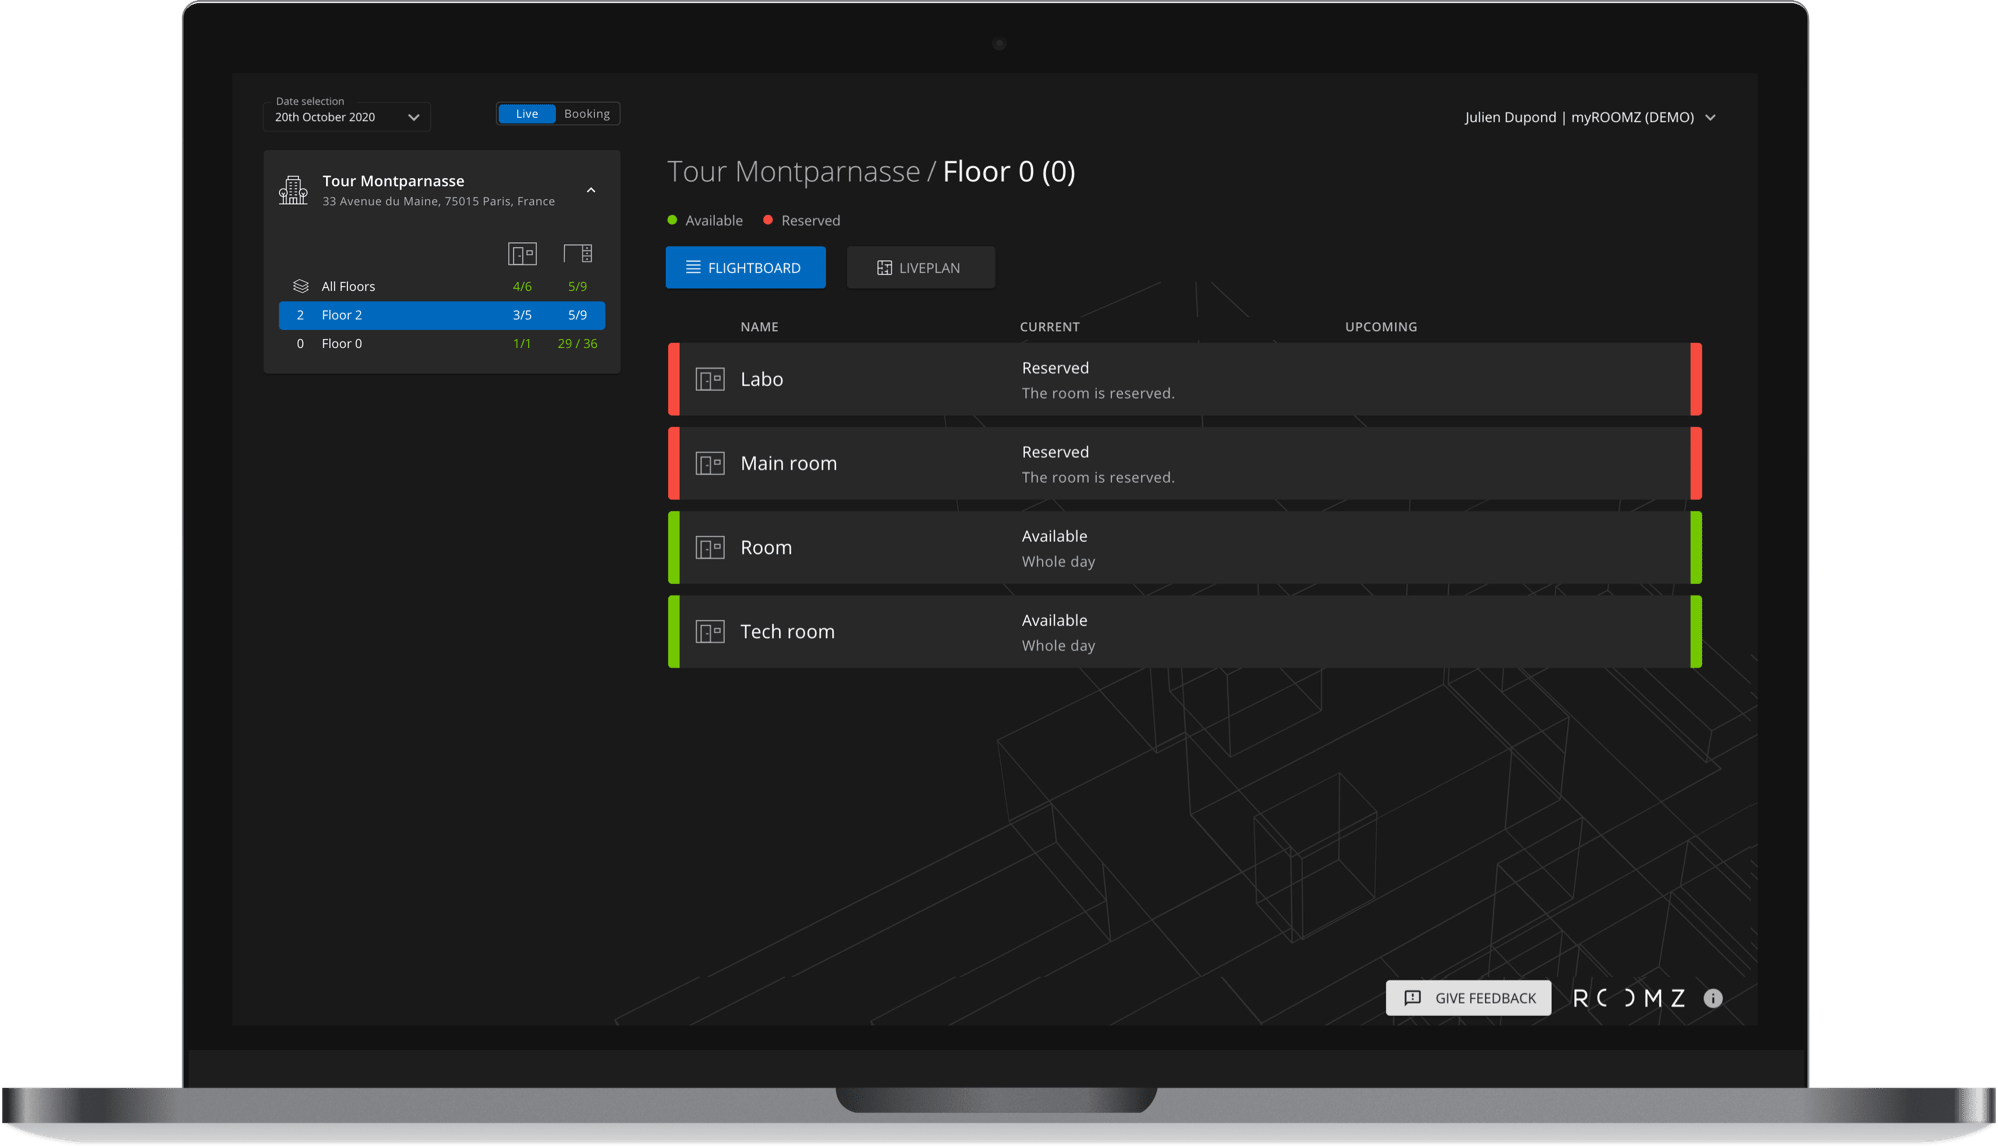Click the Flightboard list icon
Screen dimensions: 1998x1146
click(x=693, y=267)
